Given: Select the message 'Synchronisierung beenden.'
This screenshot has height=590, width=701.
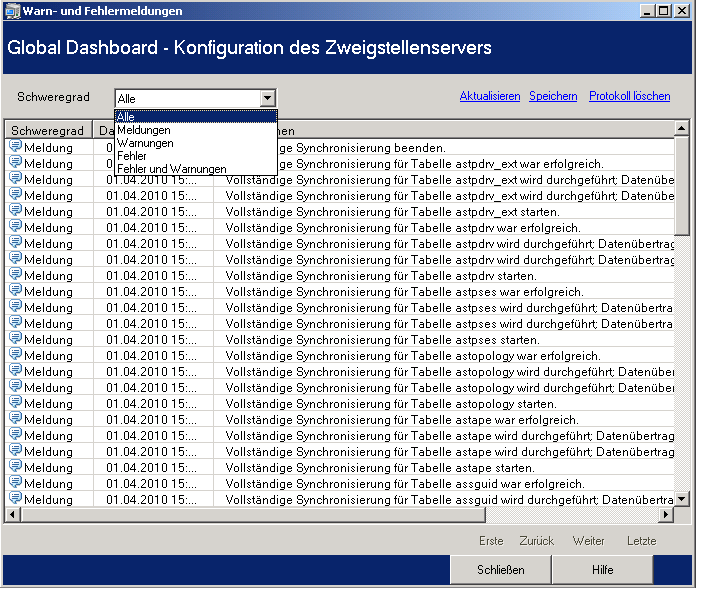Looking at the screenshot, I should click(362, 148).
